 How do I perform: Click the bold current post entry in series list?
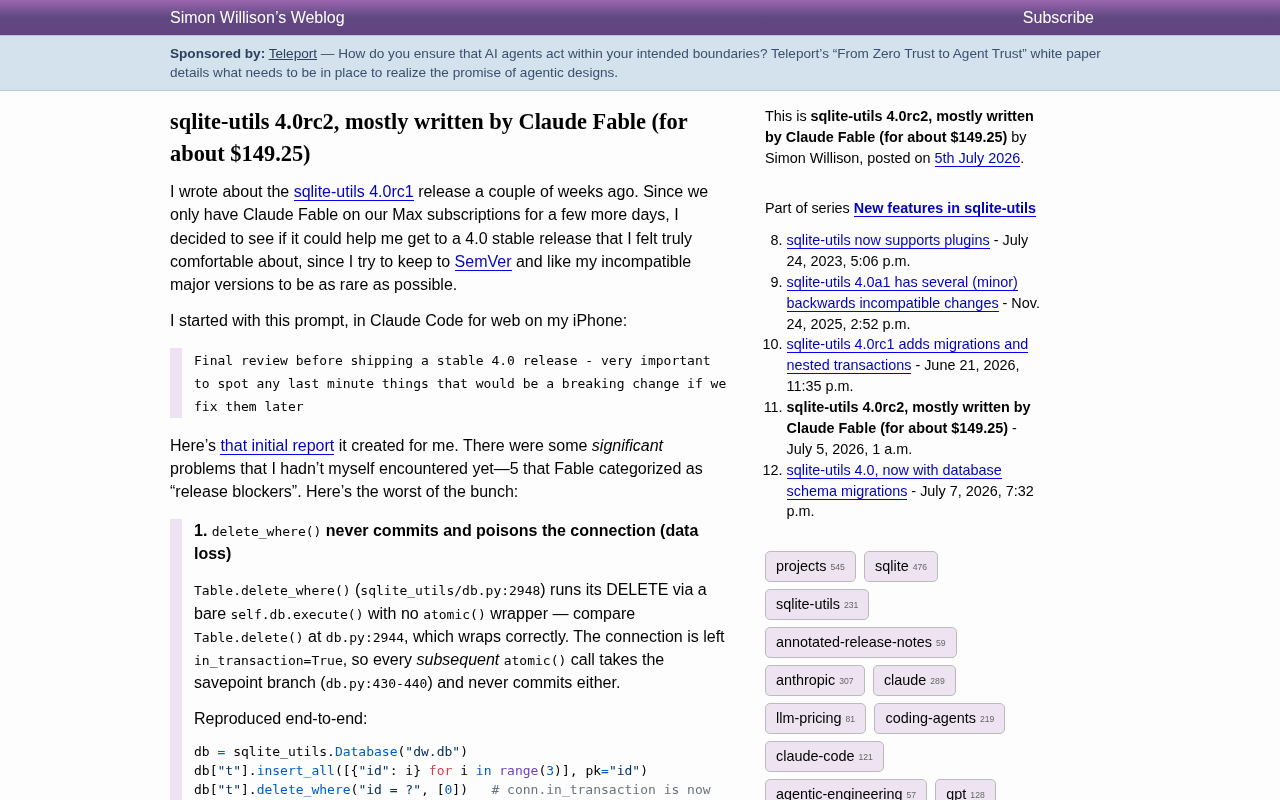pos(908,418)
